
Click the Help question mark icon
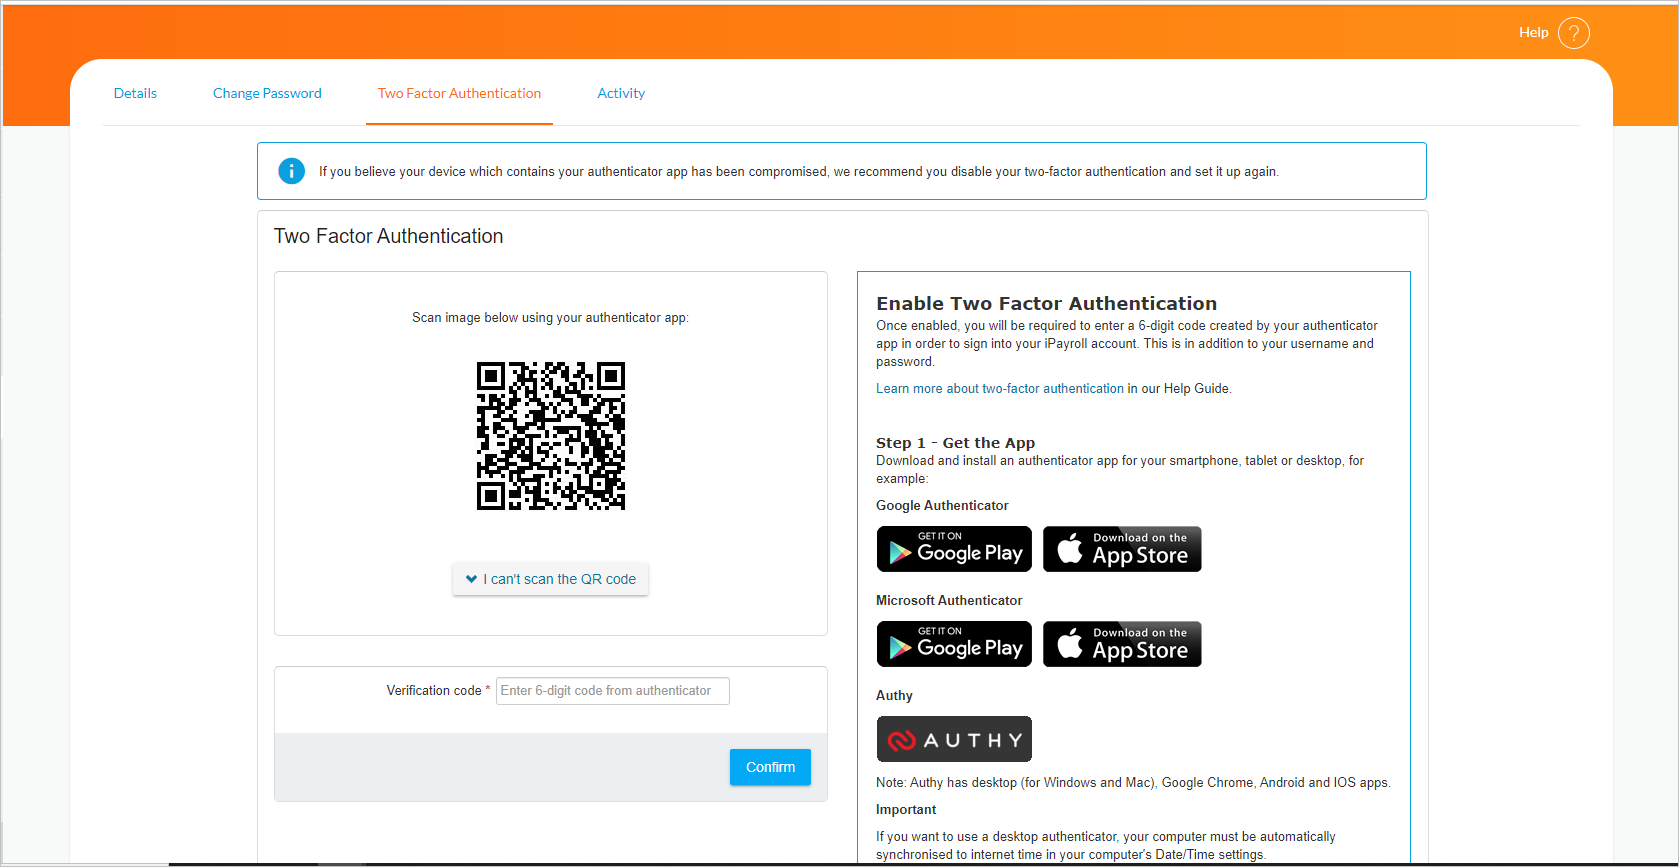point(1573,33)
